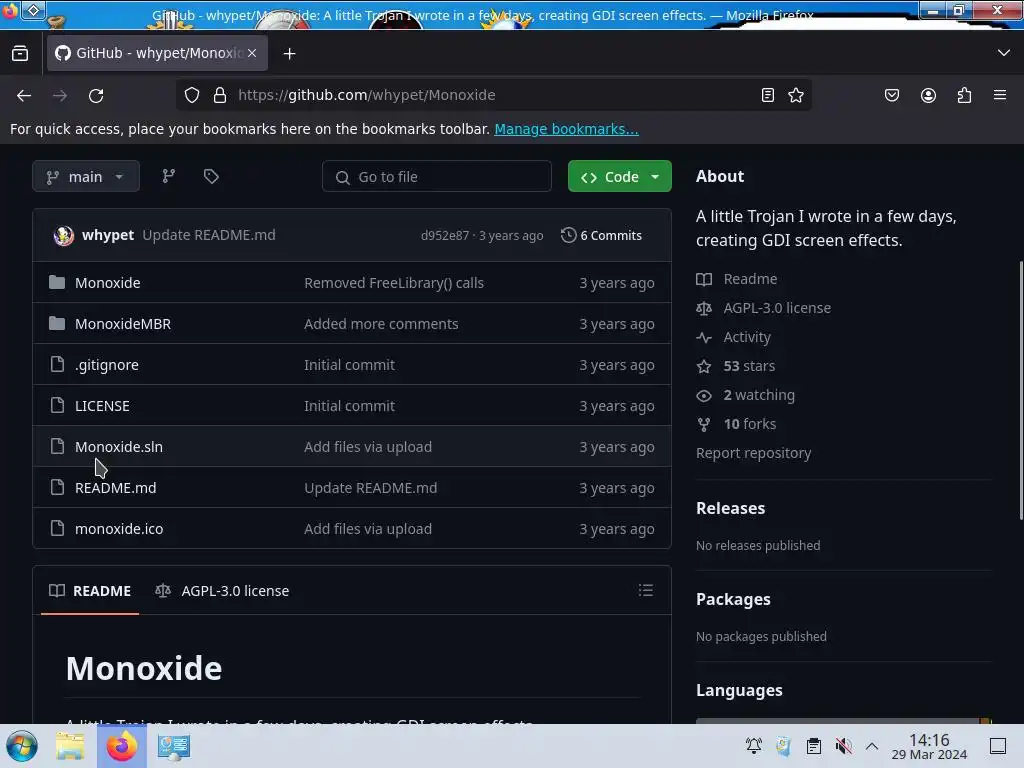Open the README outline list icon
The image size is (1024, 768).
click(x=646, y=590)
